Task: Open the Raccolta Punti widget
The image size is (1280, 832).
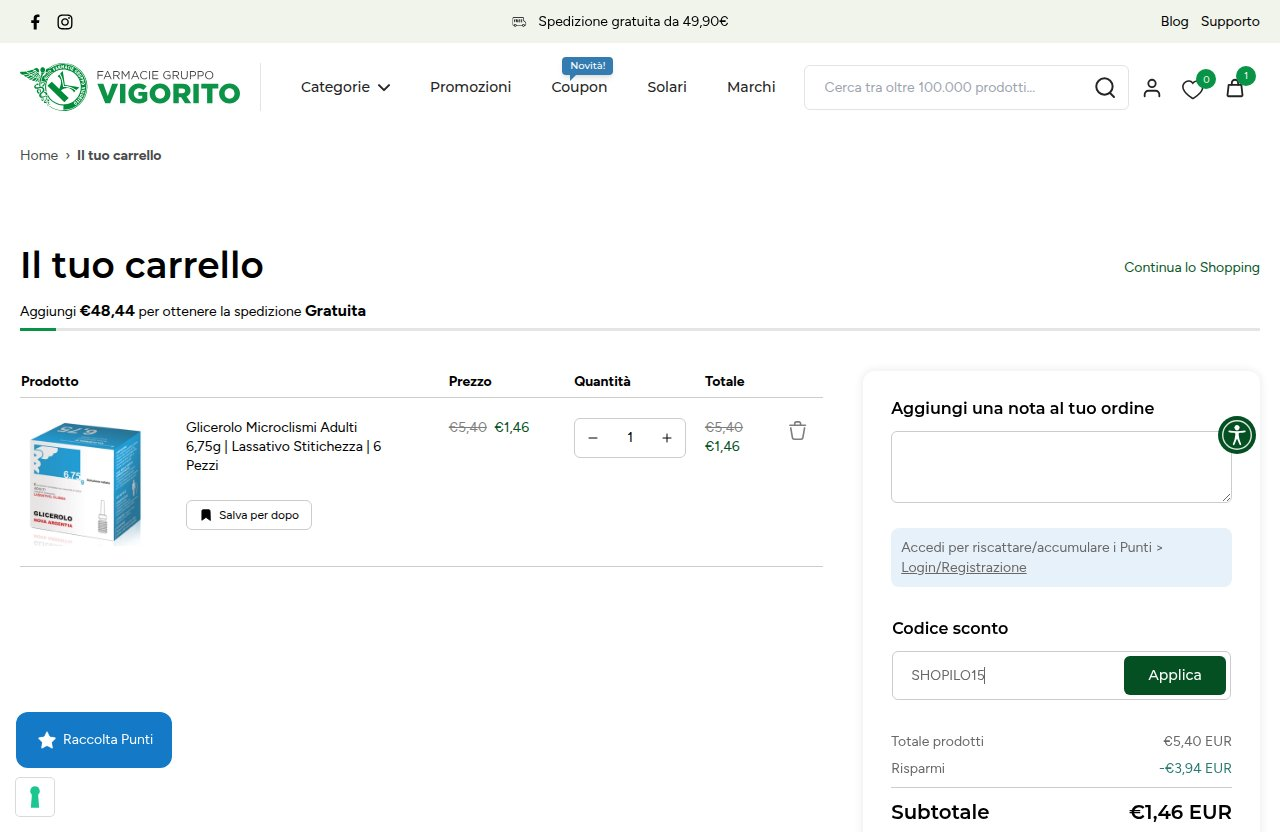Action: (94, 740)
